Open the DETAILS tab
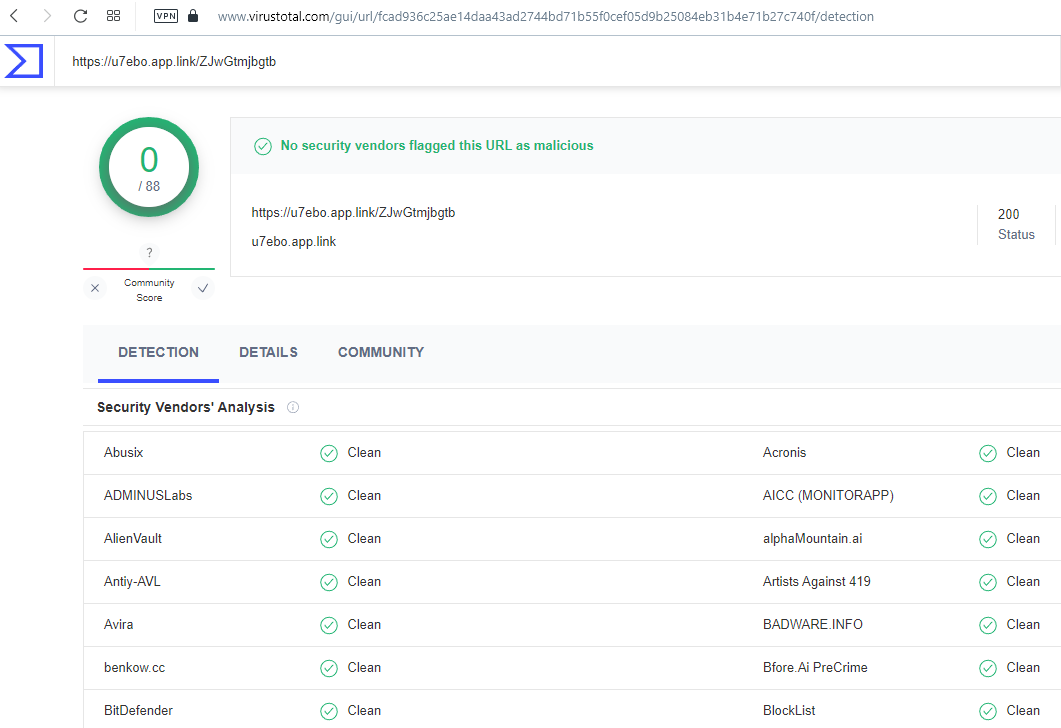The height and width of the screenshot is (728, 1061). point(268,352)
